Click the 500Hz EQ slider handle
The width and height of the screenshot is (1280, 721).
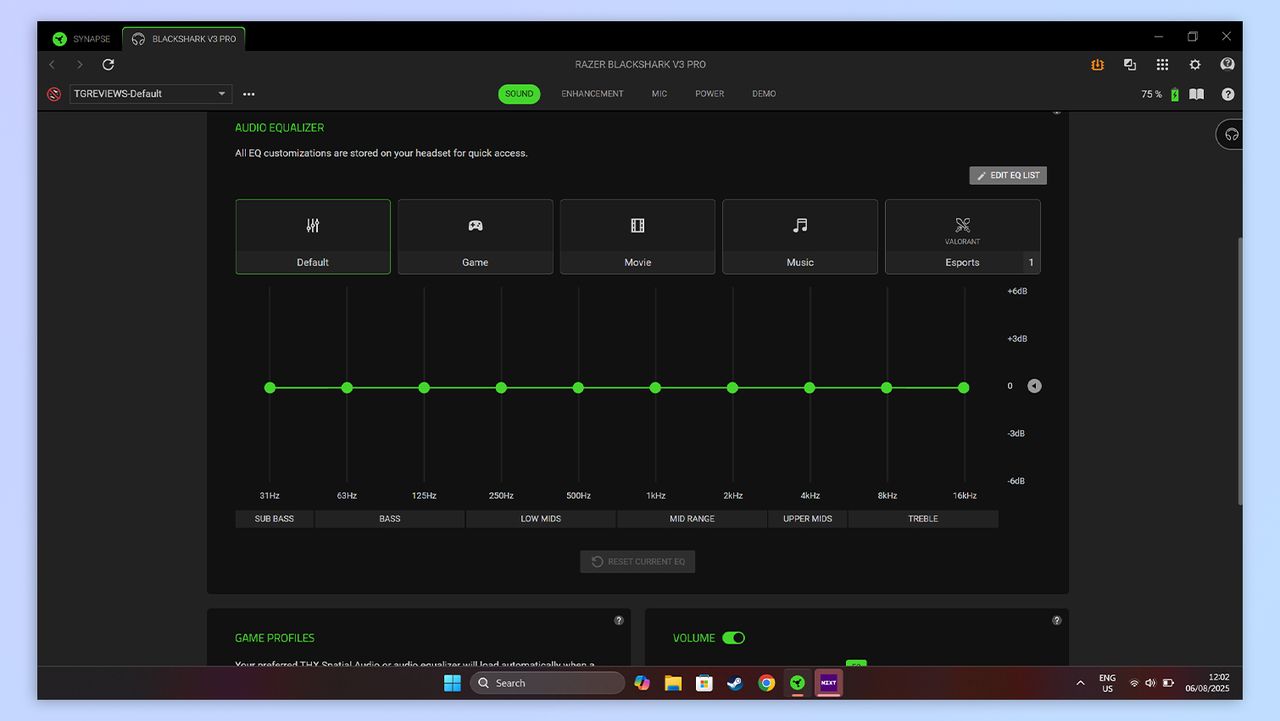tap(578, 388)
